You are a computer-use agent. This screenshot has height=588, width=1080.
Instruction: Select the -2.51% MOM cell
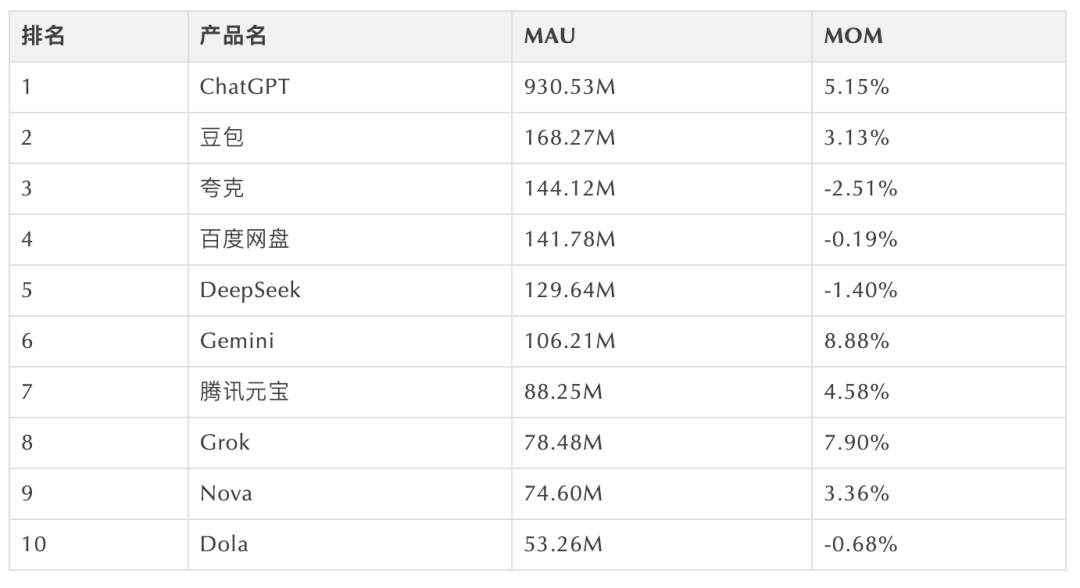click(860, 189)
